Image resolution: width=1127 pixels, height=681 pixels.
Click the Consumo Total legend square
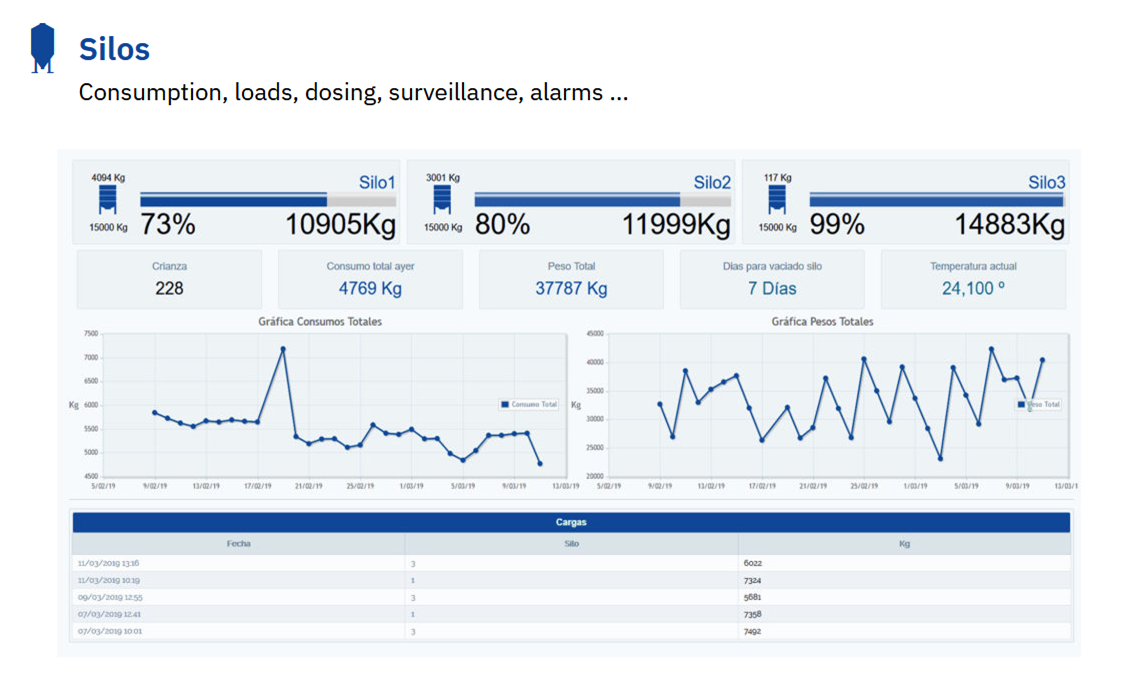[x=505, y=404]
